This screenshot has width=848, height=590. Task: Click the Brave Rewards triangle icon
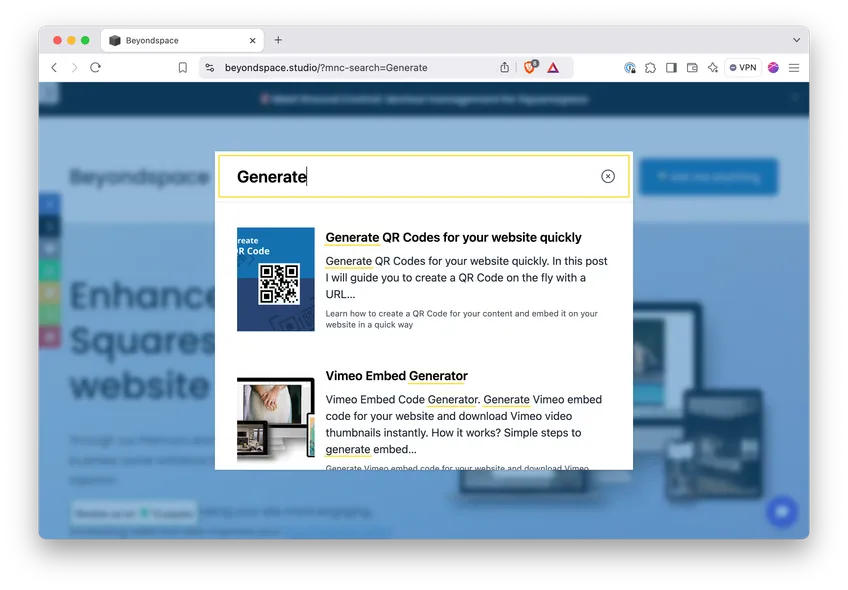click(553, 67)
